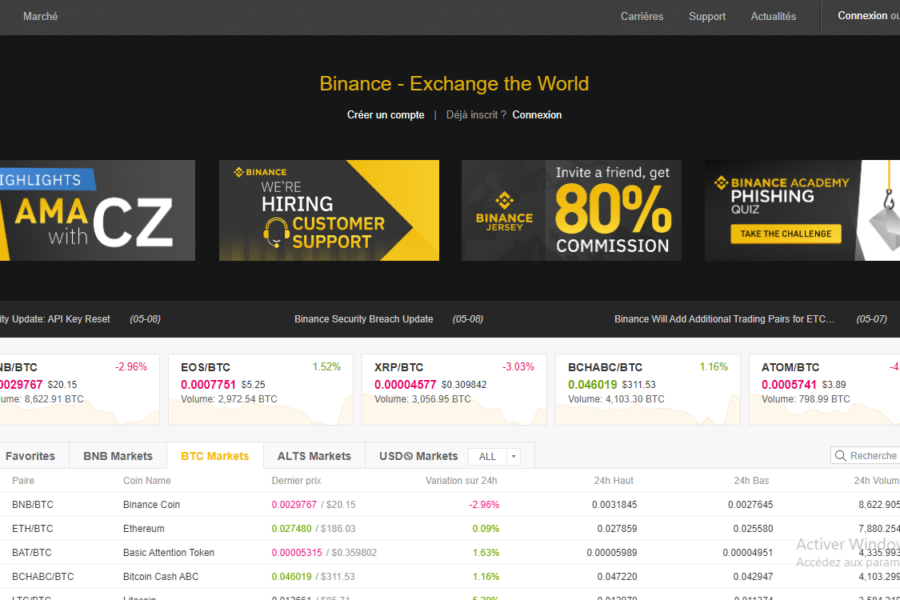Open the USD Markets tab
This screenshot has width=900, height=600.
[x=418, y=456]
